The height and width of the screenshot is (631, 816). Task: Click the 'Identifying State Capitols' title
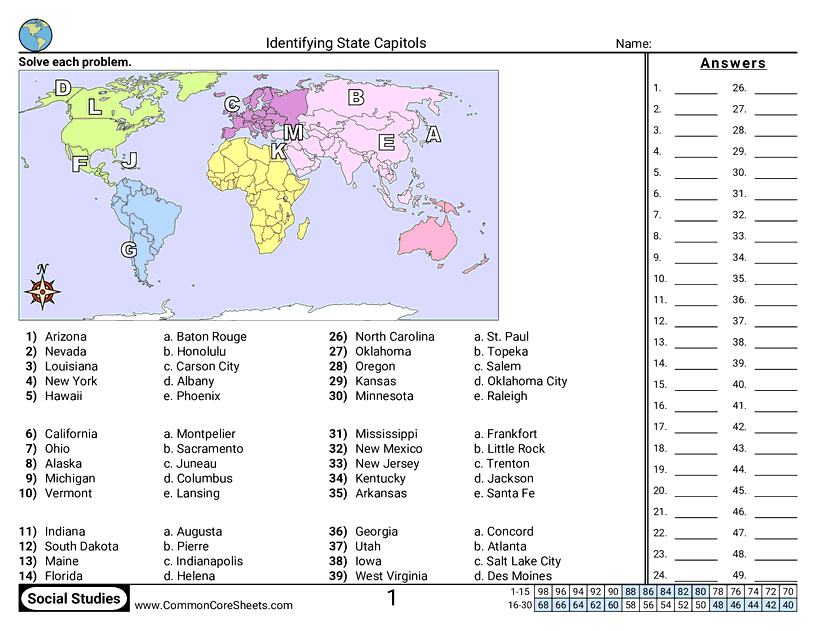tap(346, 43)
